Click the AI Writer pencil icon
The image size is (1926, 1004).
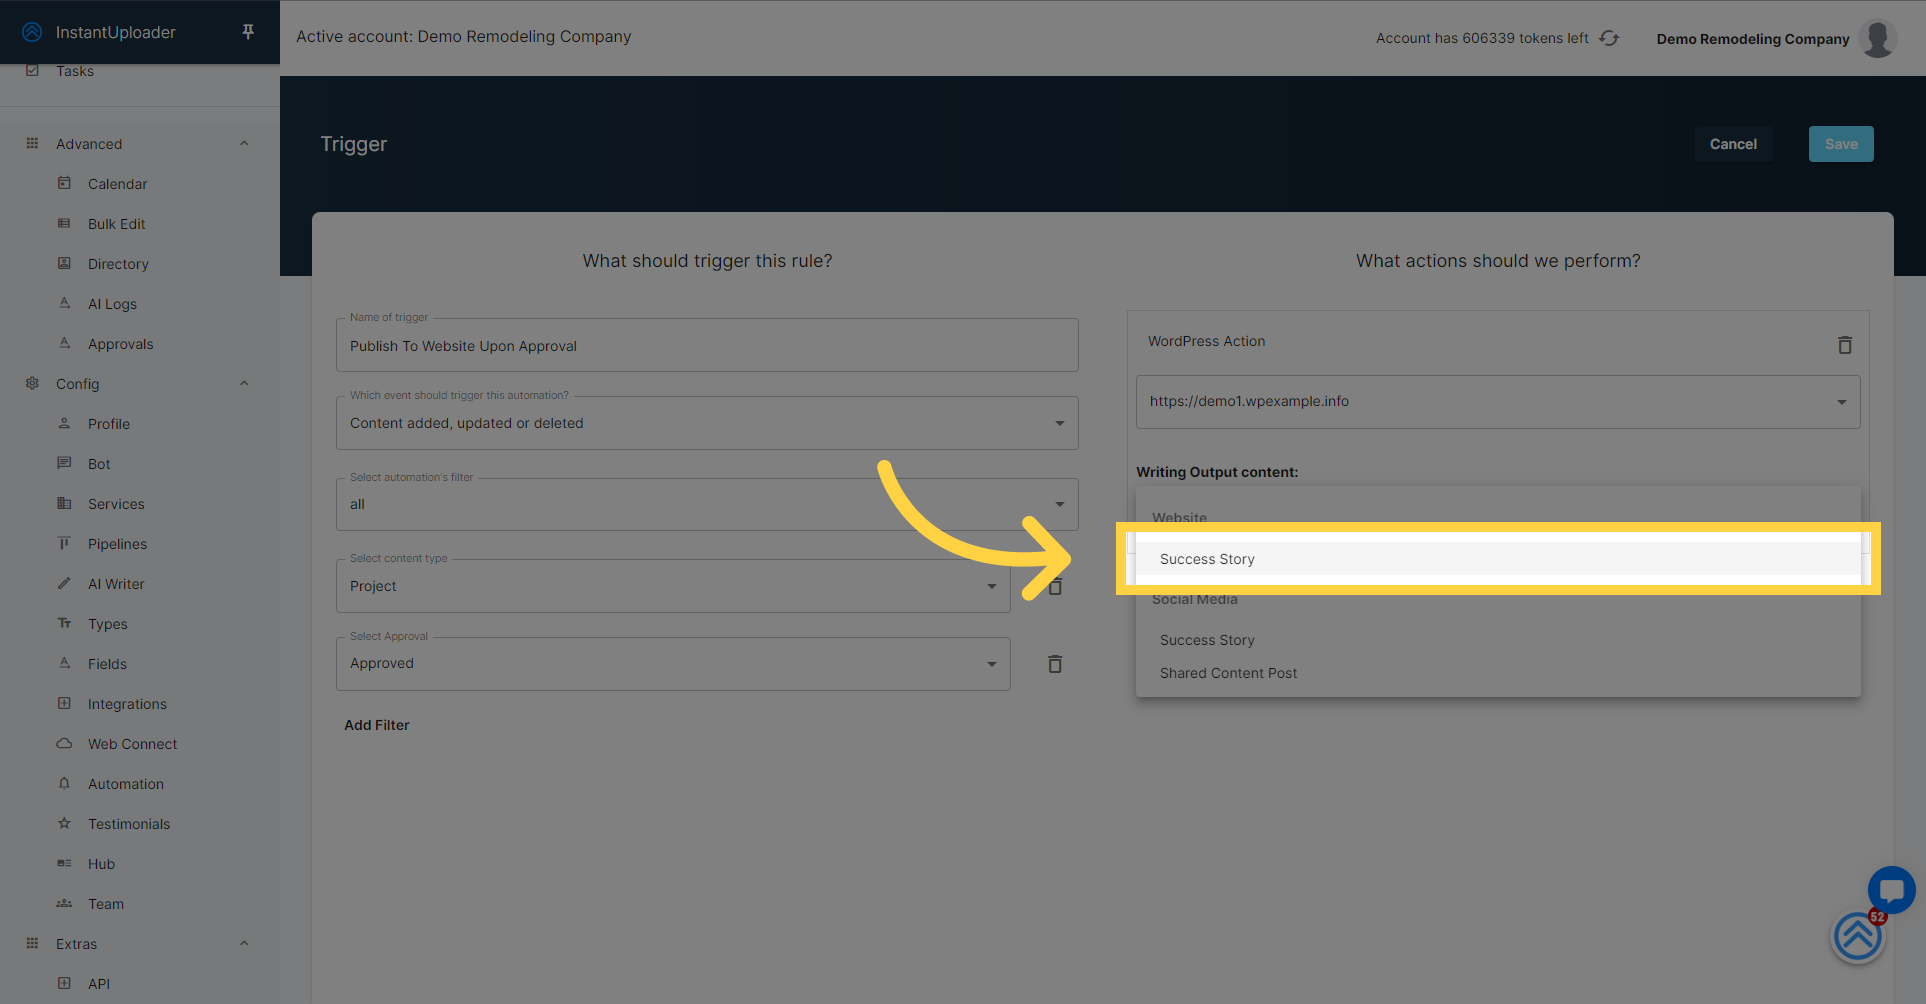pos(64,583)
